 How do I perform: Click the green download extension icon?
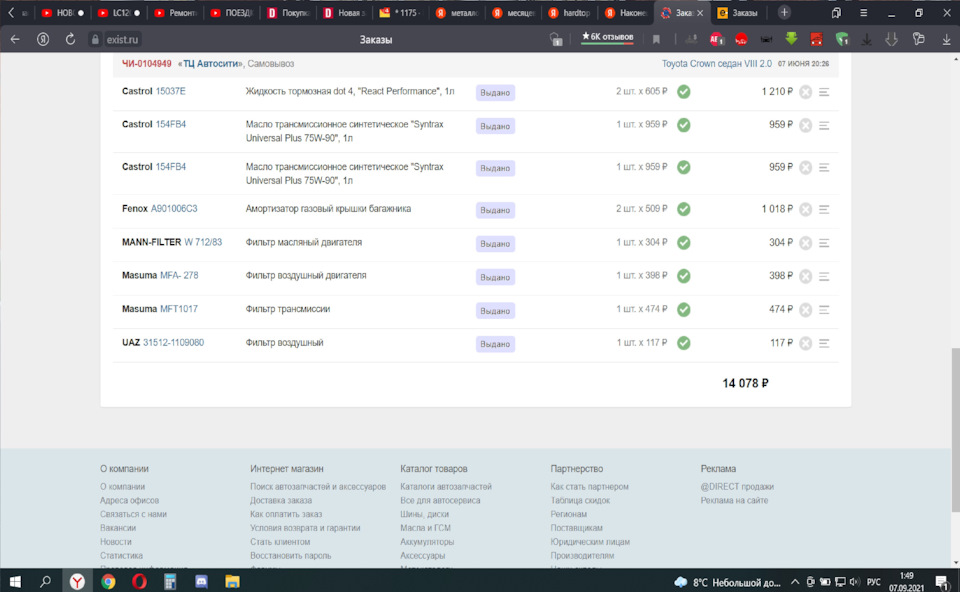click(x=792, y=39)
